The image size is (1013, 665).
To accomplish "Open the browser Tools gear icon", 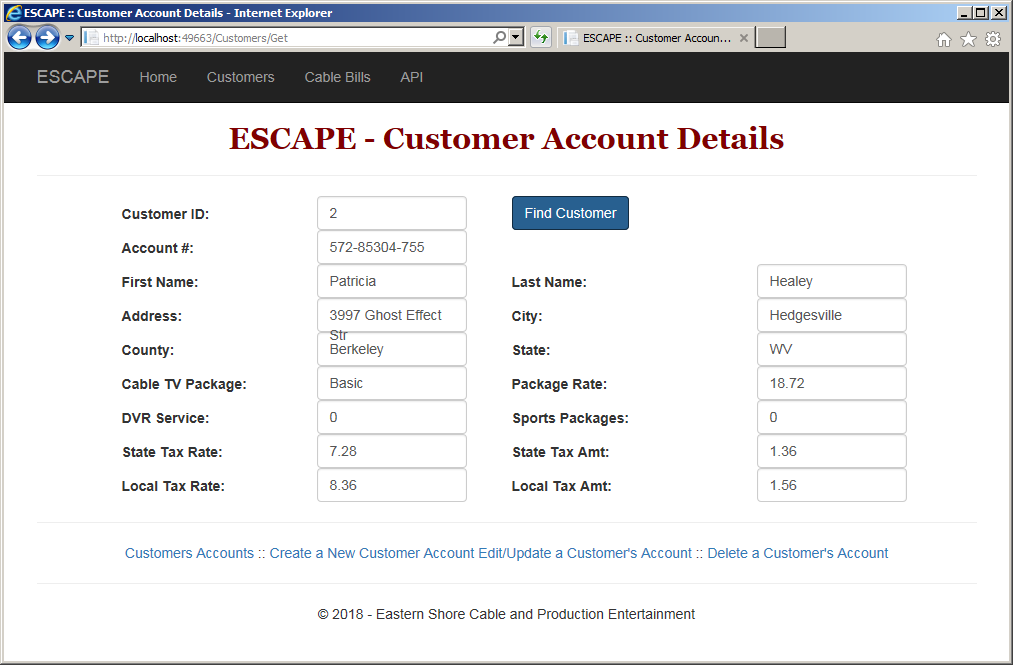I will pyautogui.click(x=993, y=39).
